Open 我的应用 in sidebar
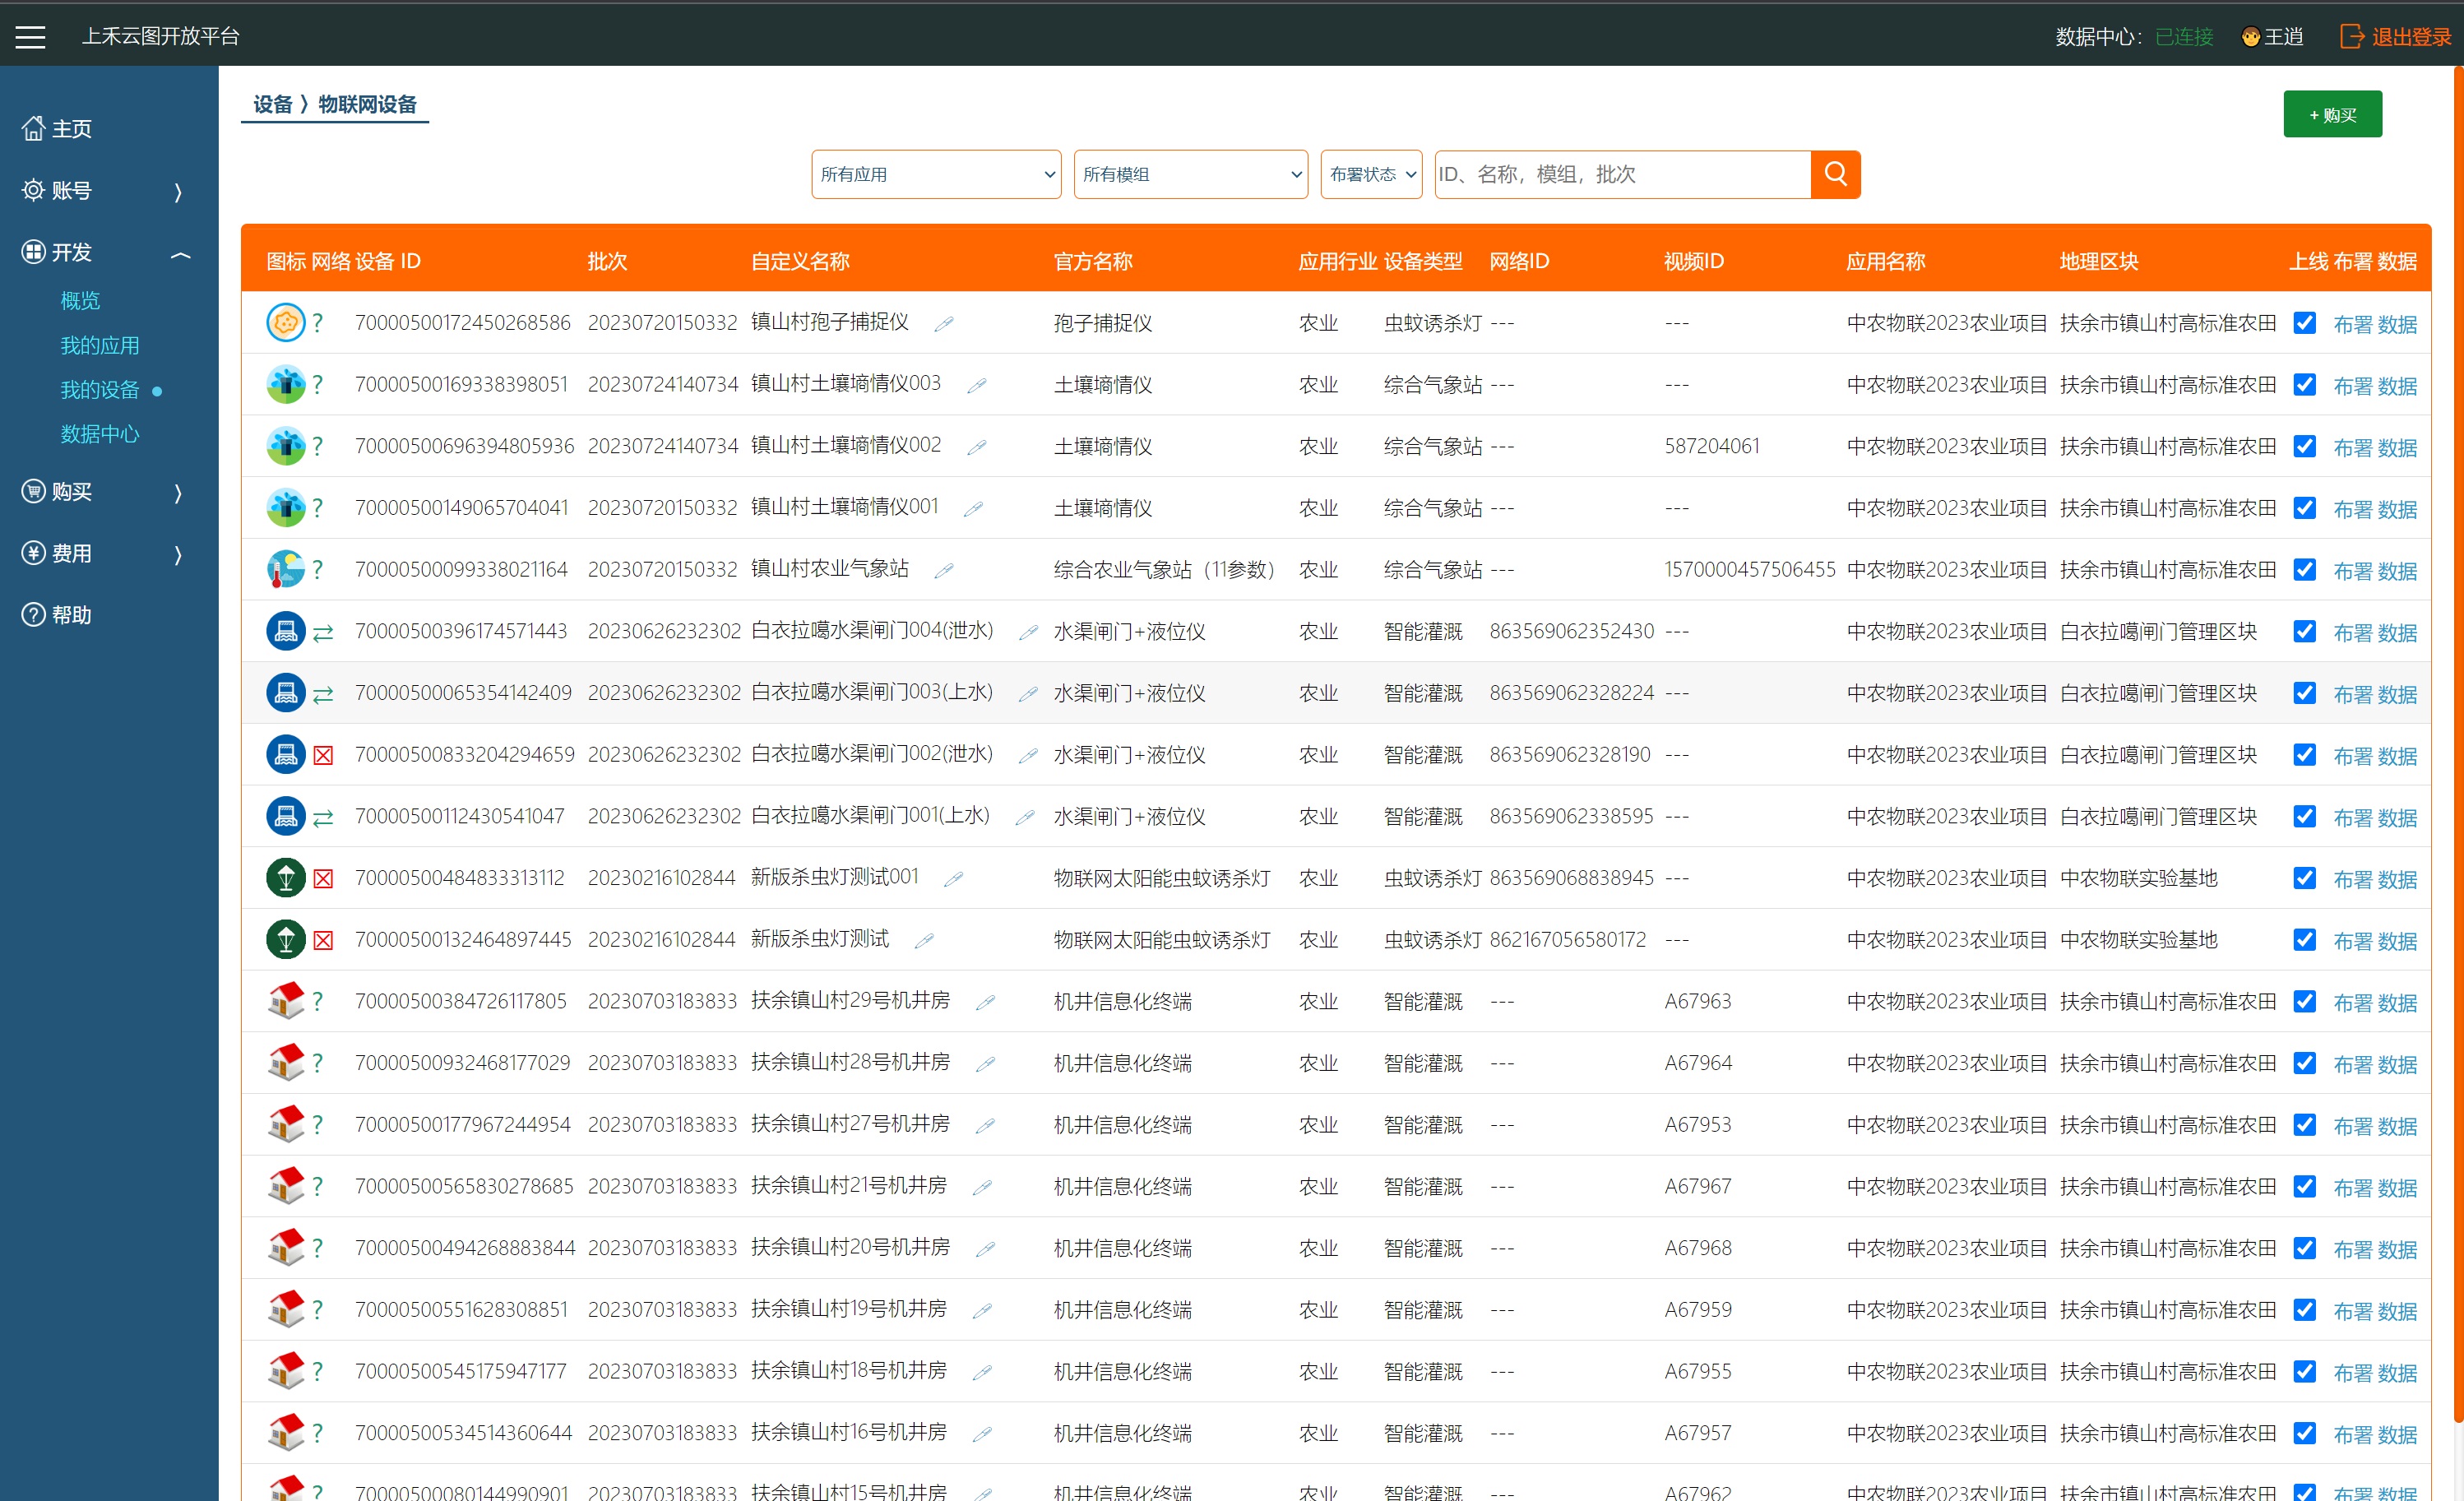Viewport: 2464px width, 1501px height. point(100,345)
